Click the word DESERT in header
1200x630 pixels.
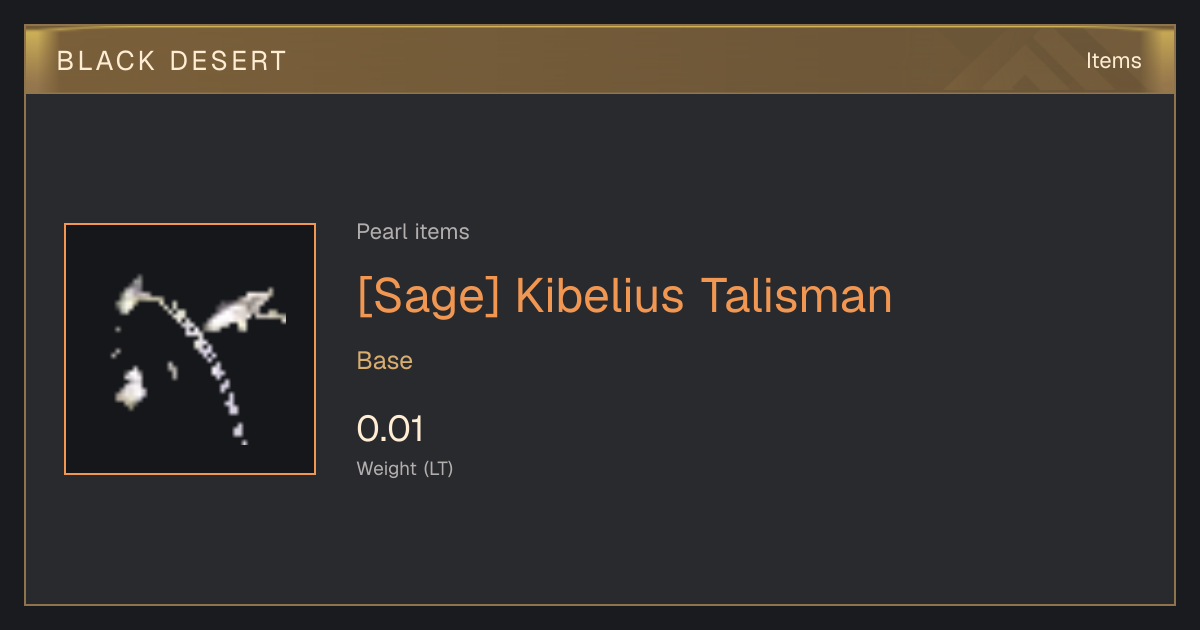click(x=228, y=61)
